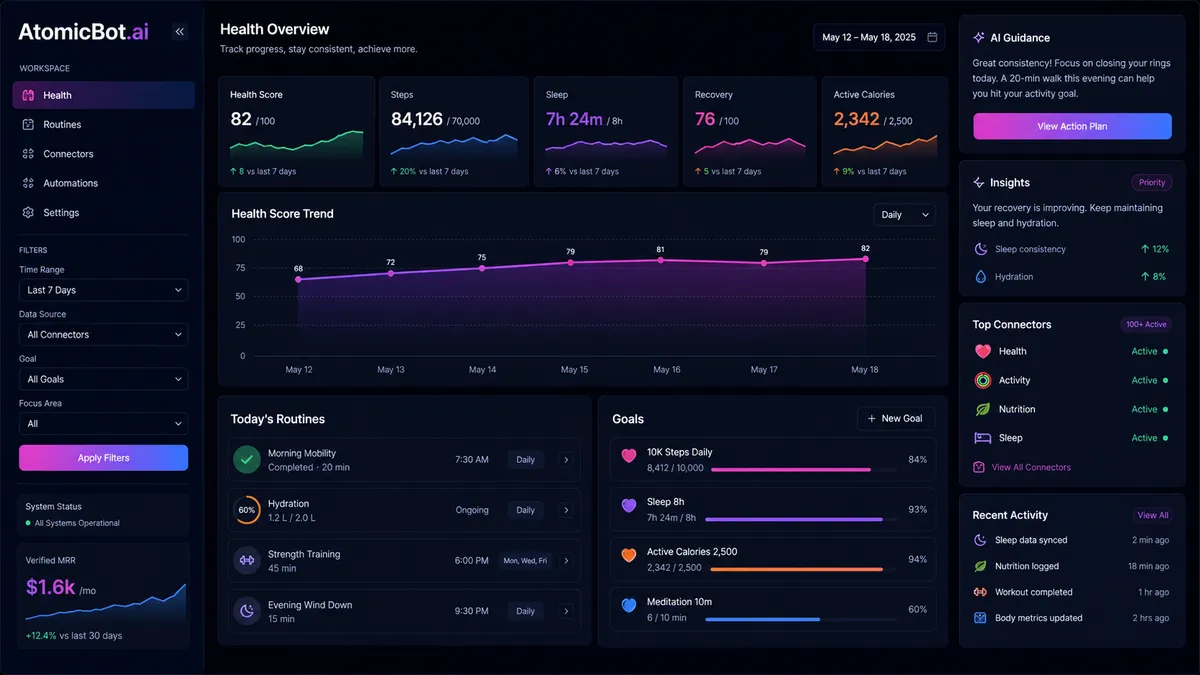1200x675 pixels.
Task: Click the Meditation 10m blue heart icon
Action: click(x=629, y=605)
